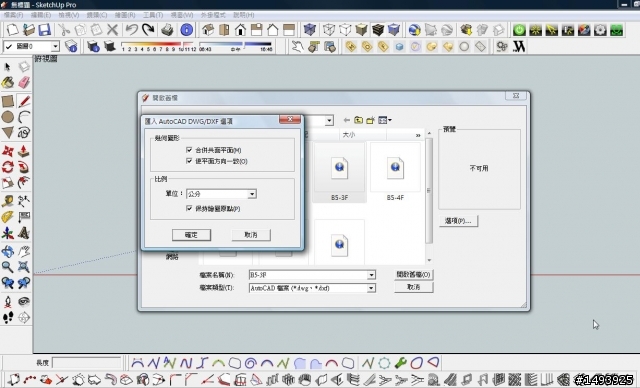Select the Line pencil tool

[x=24, y=101]
